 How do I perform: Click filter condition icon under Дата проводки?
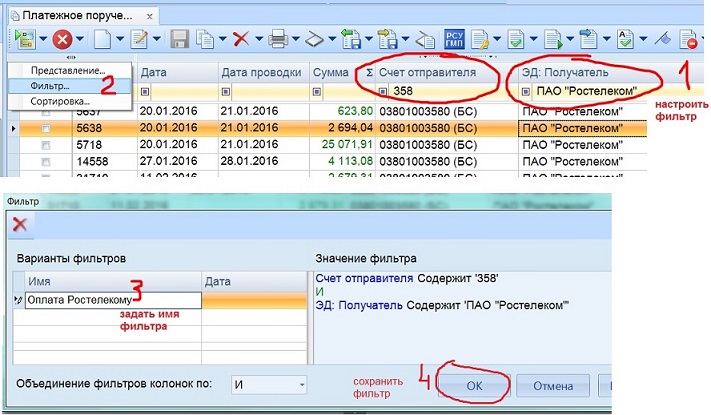[226, 92]
